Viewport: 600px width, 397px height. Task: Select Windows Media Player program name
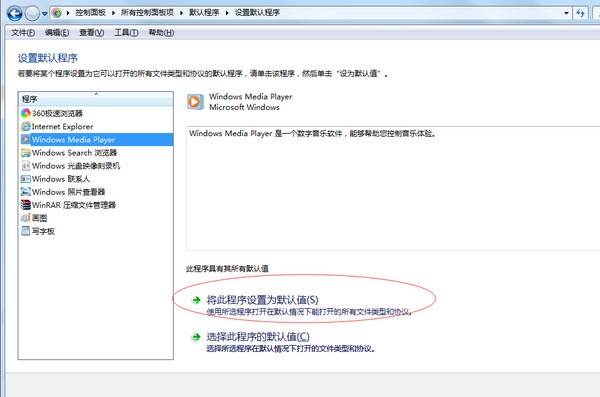coord(73,140)
